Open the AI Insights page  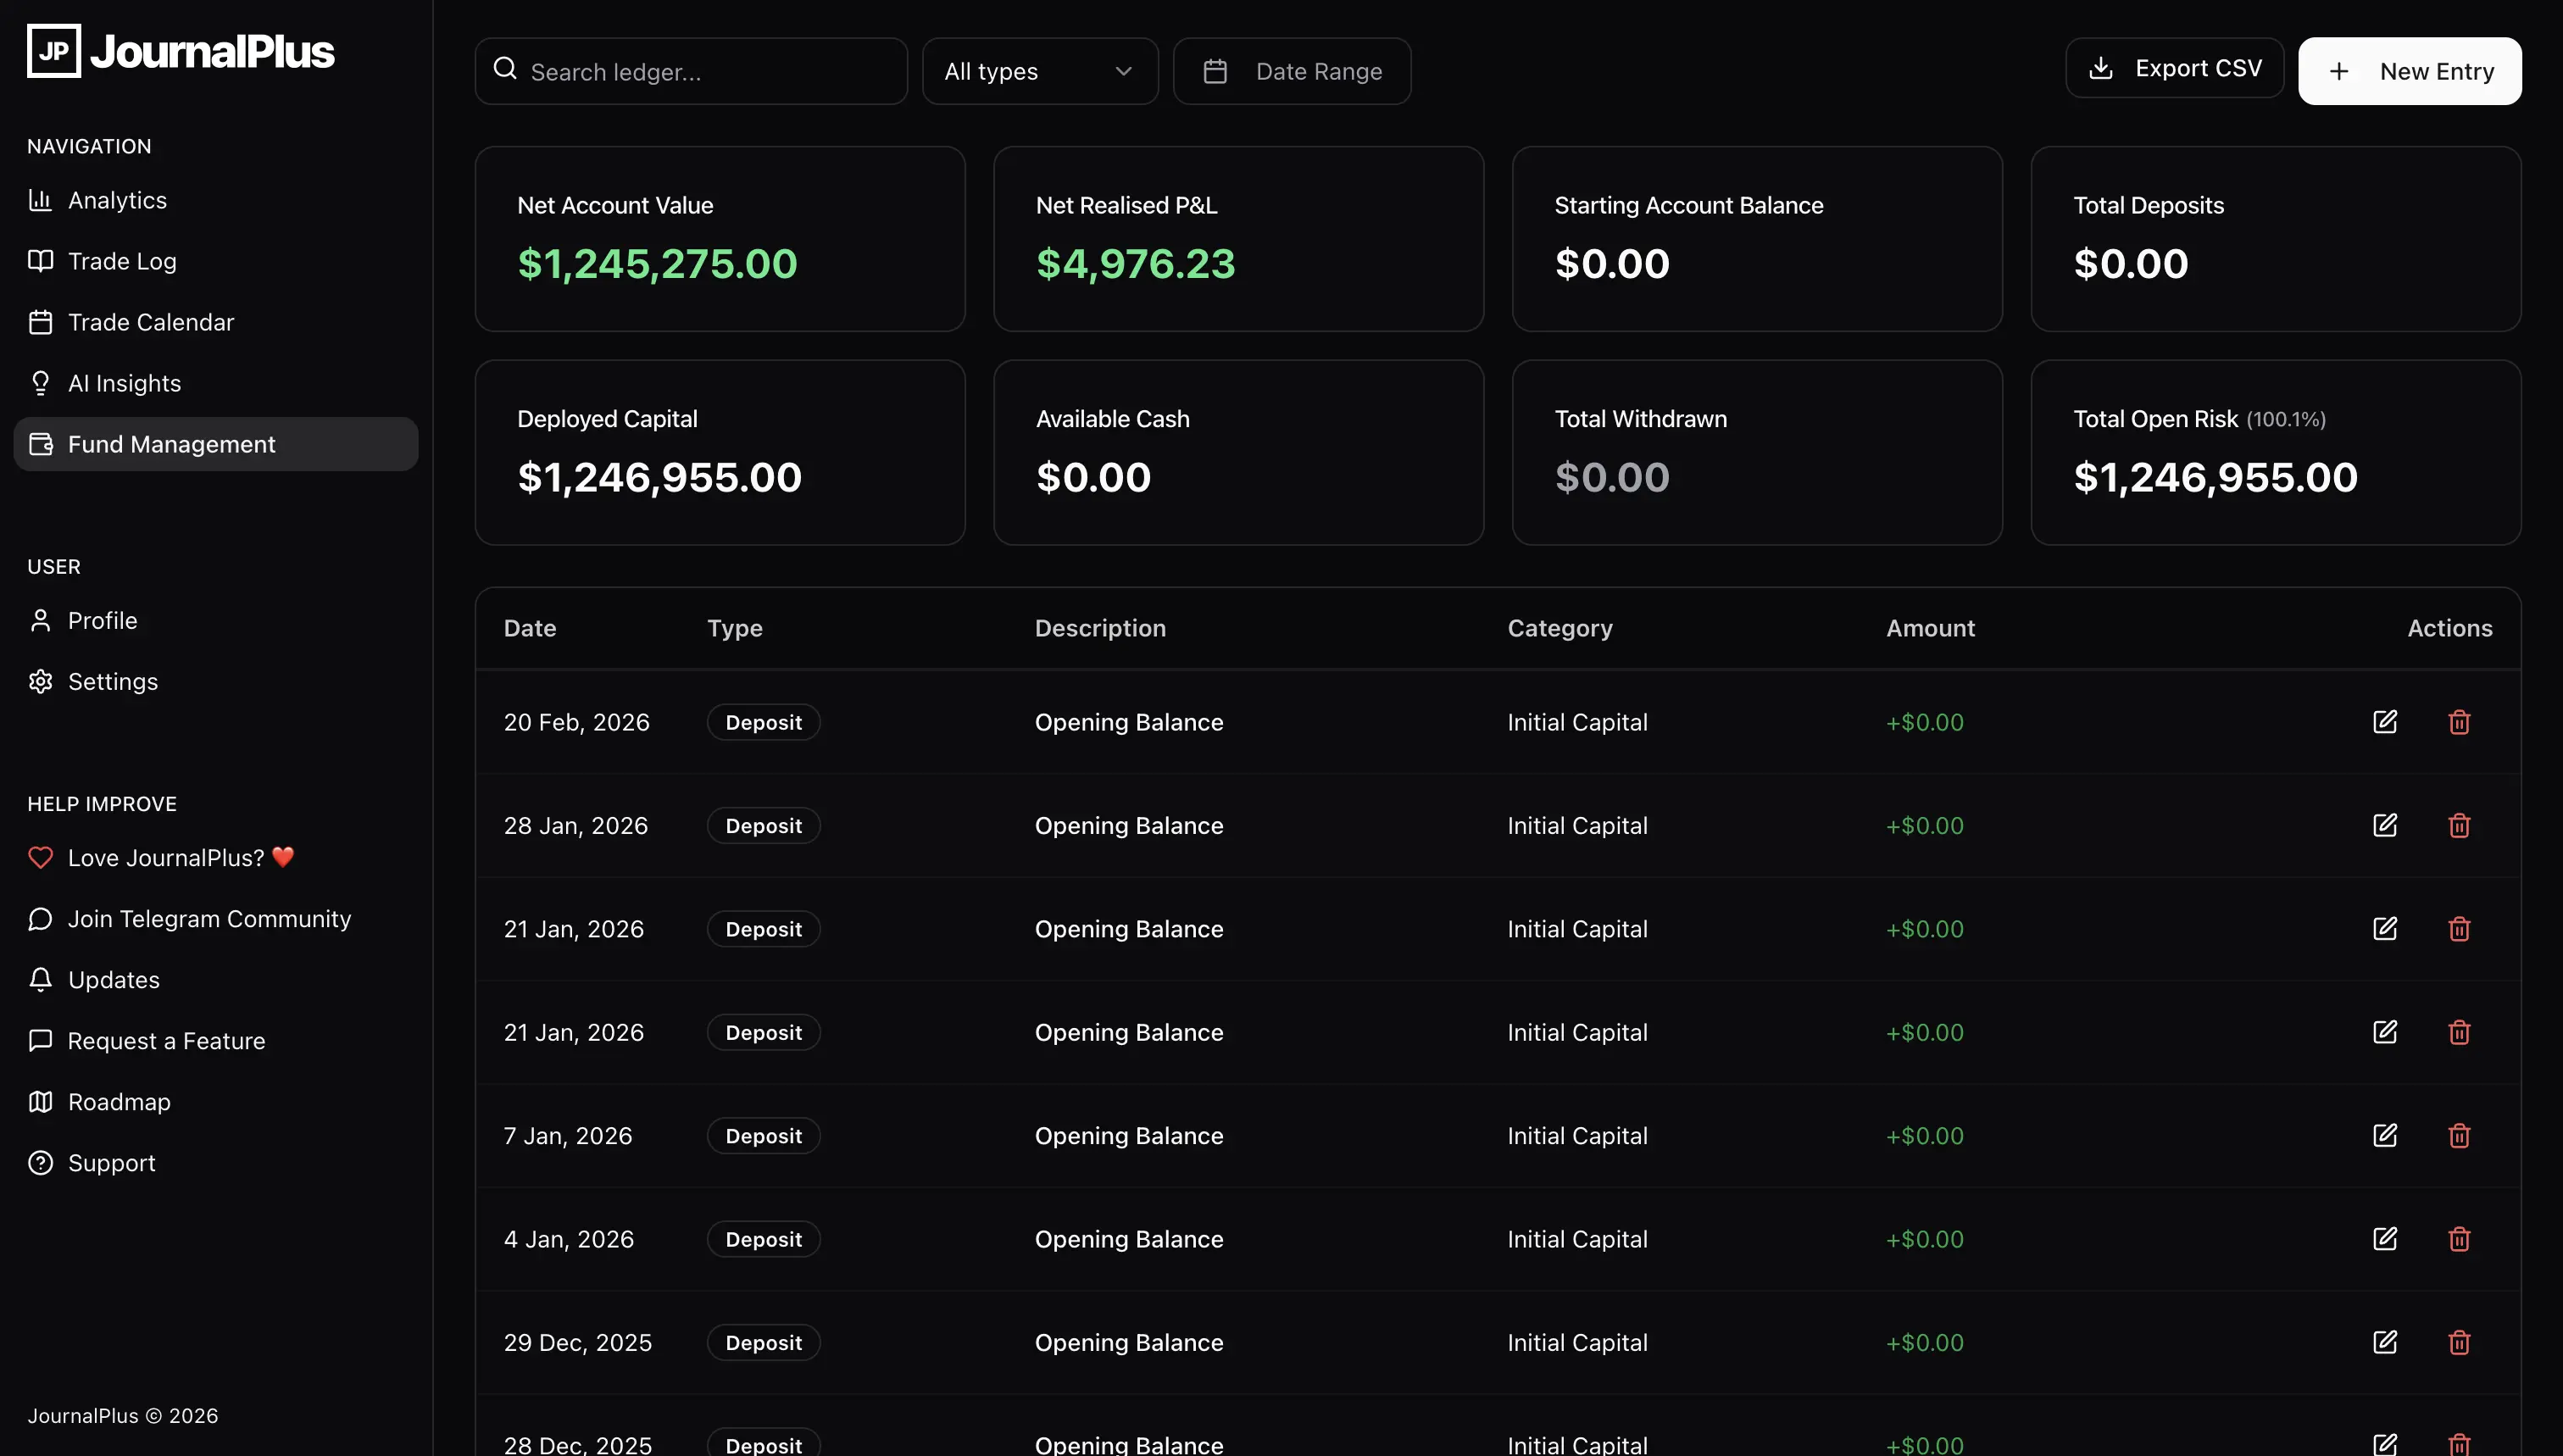[x=124, y=383]
